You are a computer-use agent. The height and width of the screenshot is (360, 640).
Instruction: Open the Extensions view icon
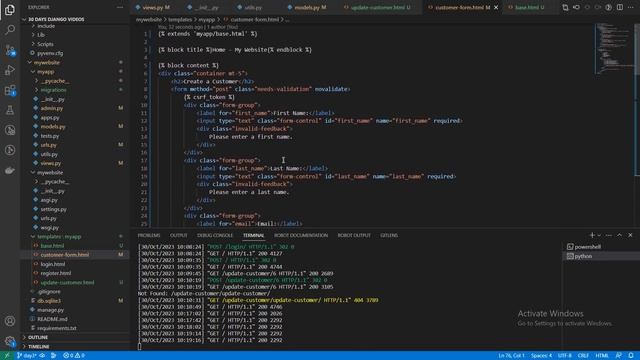(10, 90)
